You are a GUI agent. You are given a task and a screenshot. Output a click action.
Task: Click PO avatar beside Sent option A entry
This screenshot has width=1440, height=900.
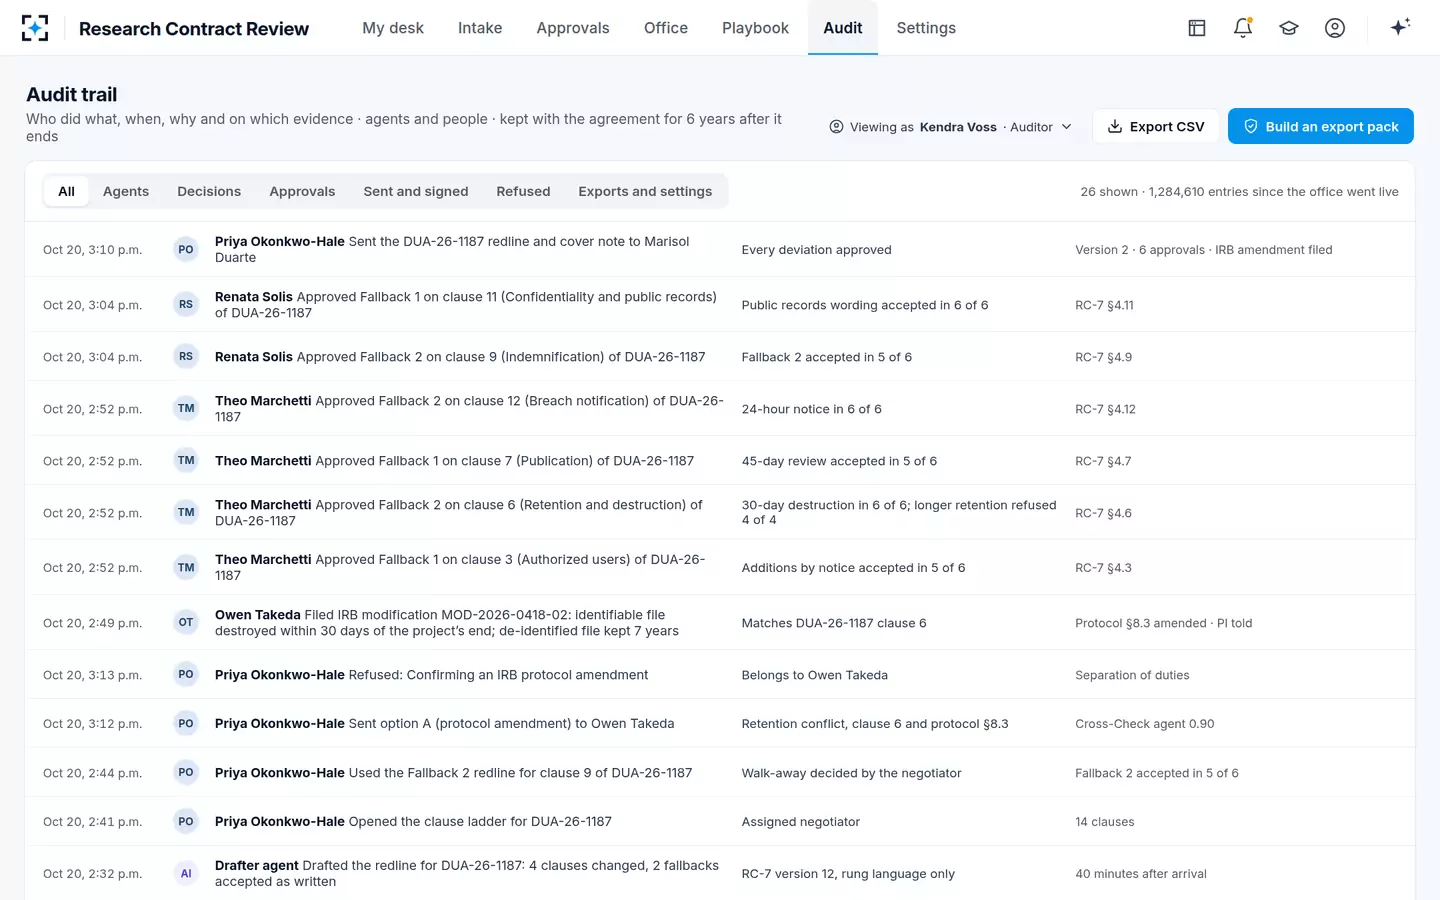click(186, 724)
